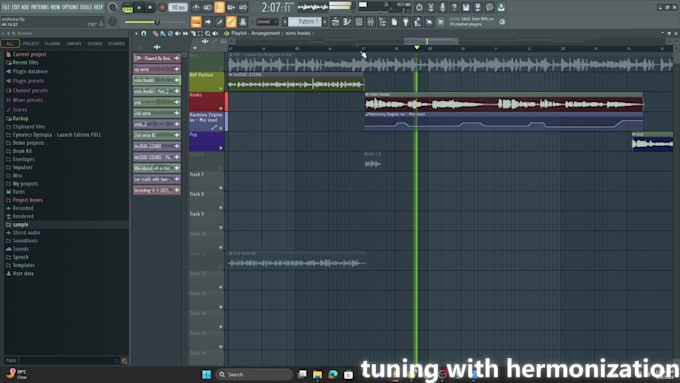This screenshot has width=680, height=383.
Task: Select the SOUNDS browser tab
Action: [x=95, y=44]
